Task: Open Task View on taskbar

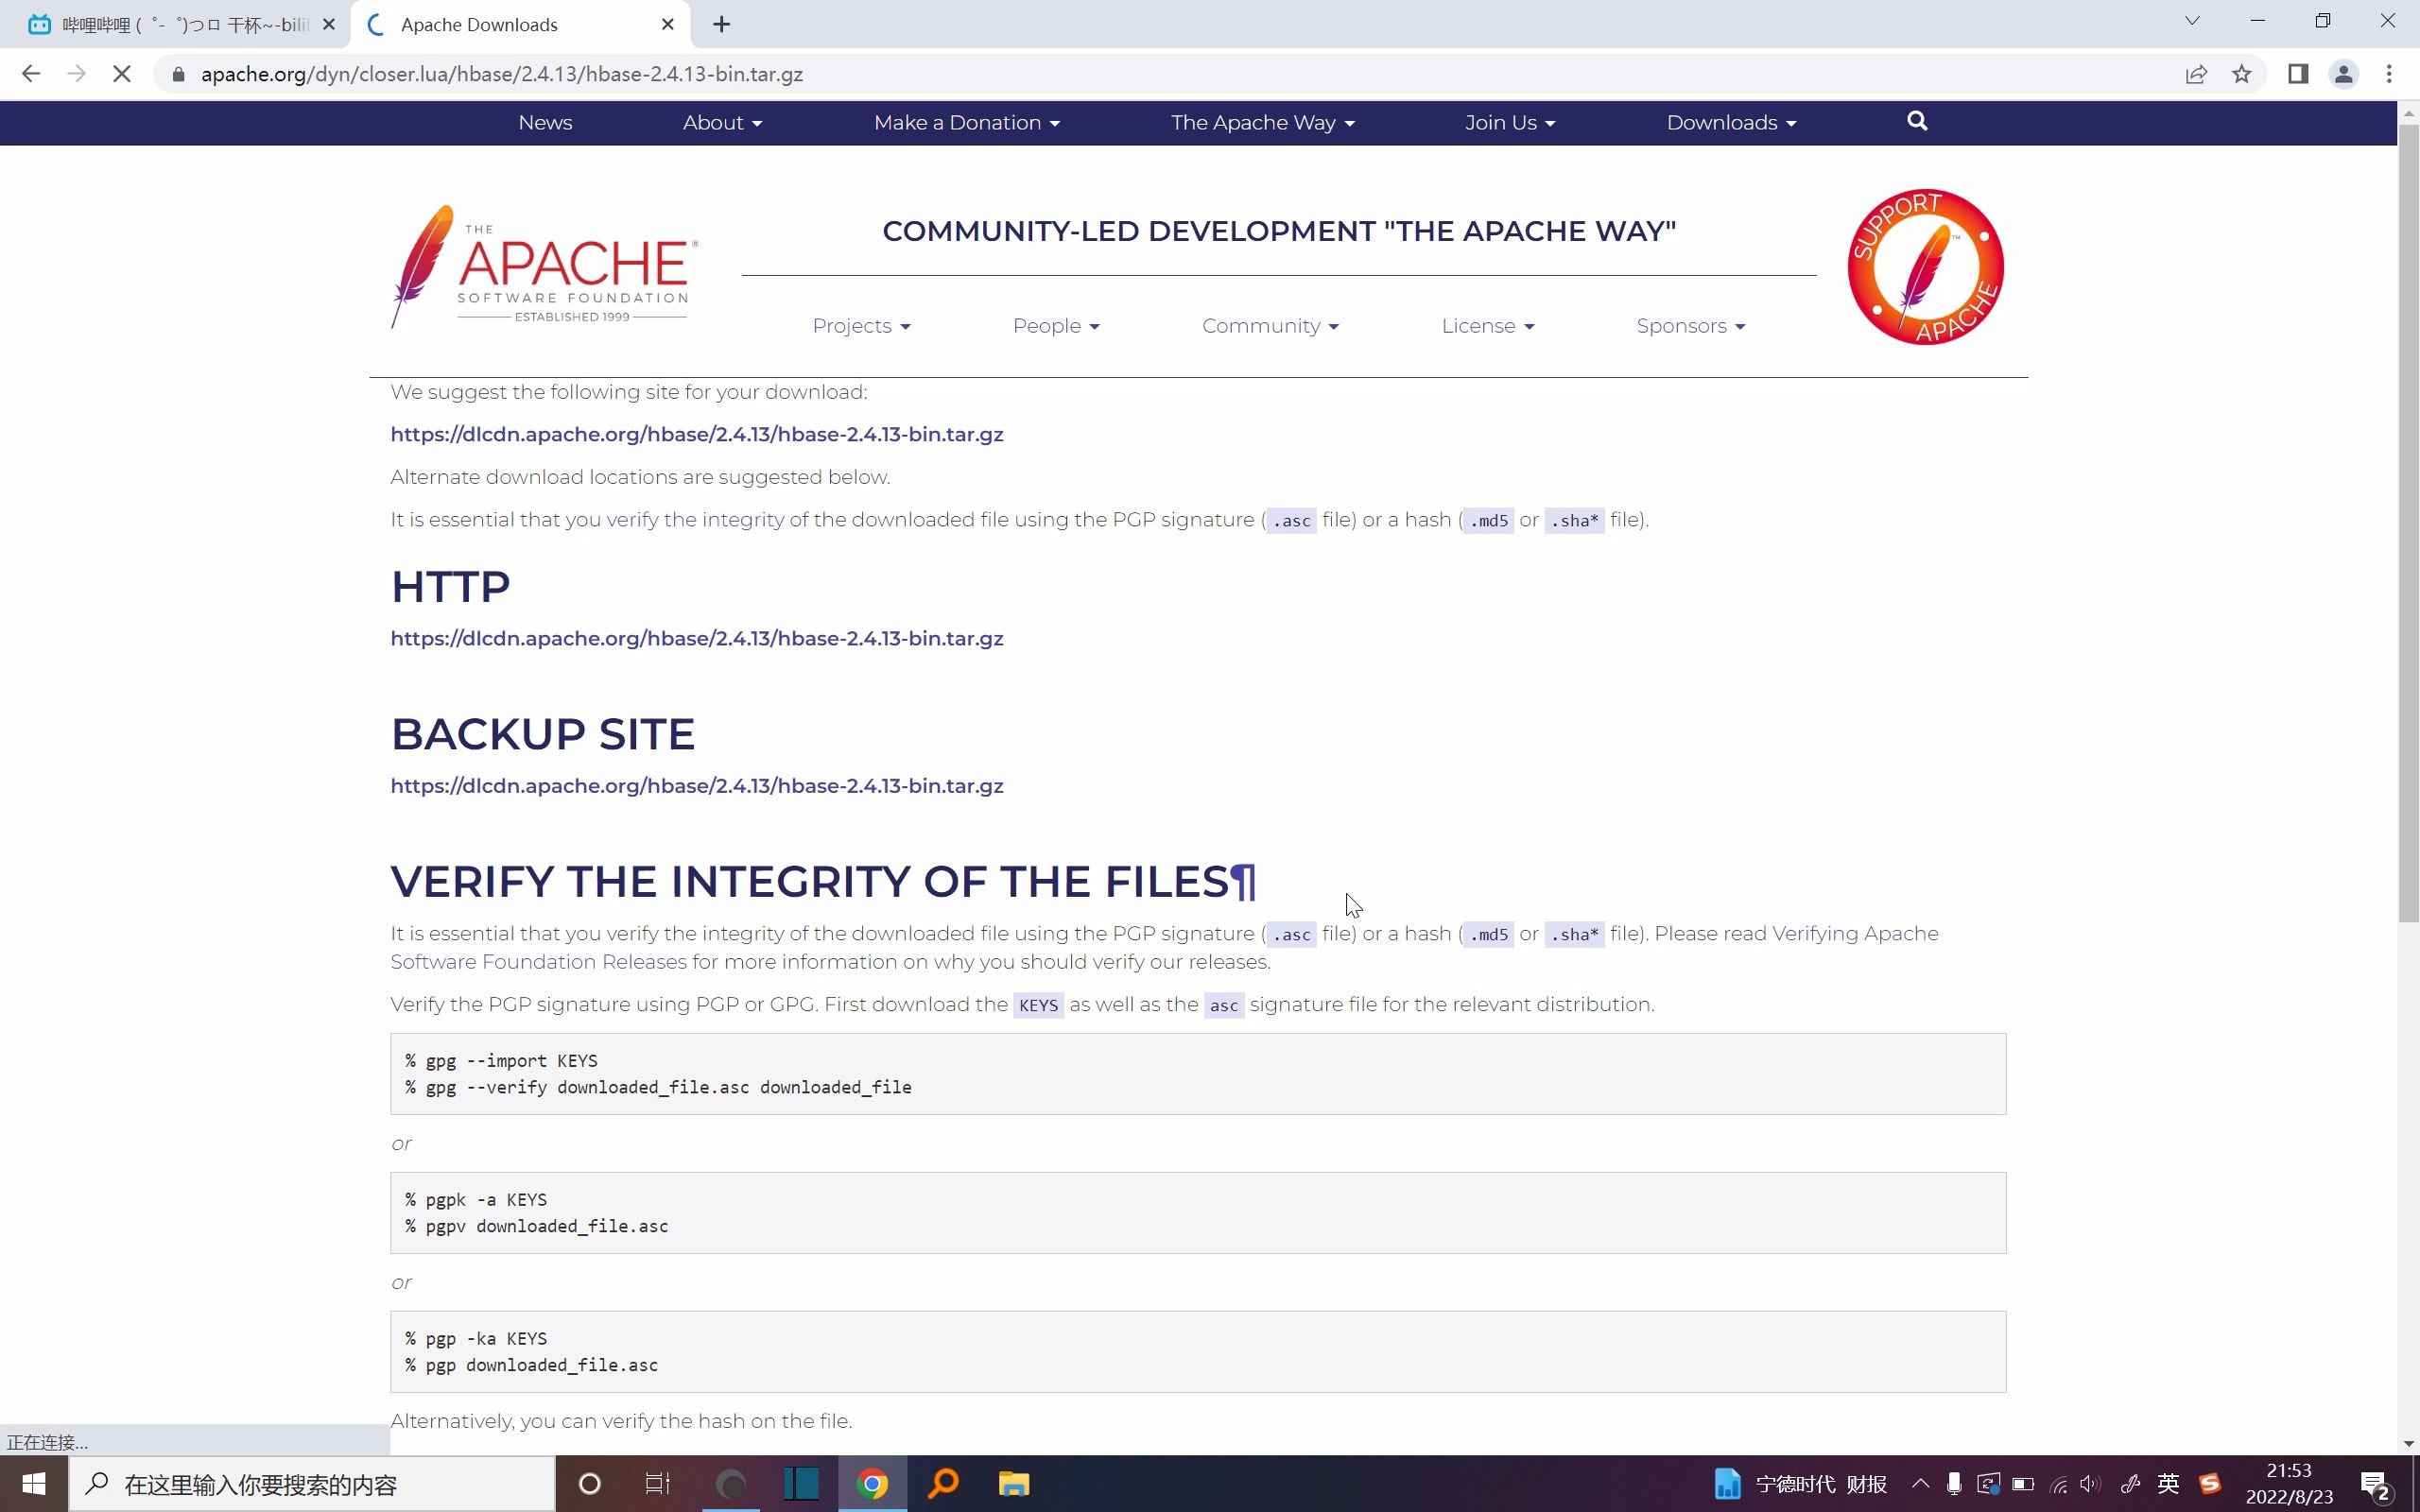Action: coord(657,1484)
